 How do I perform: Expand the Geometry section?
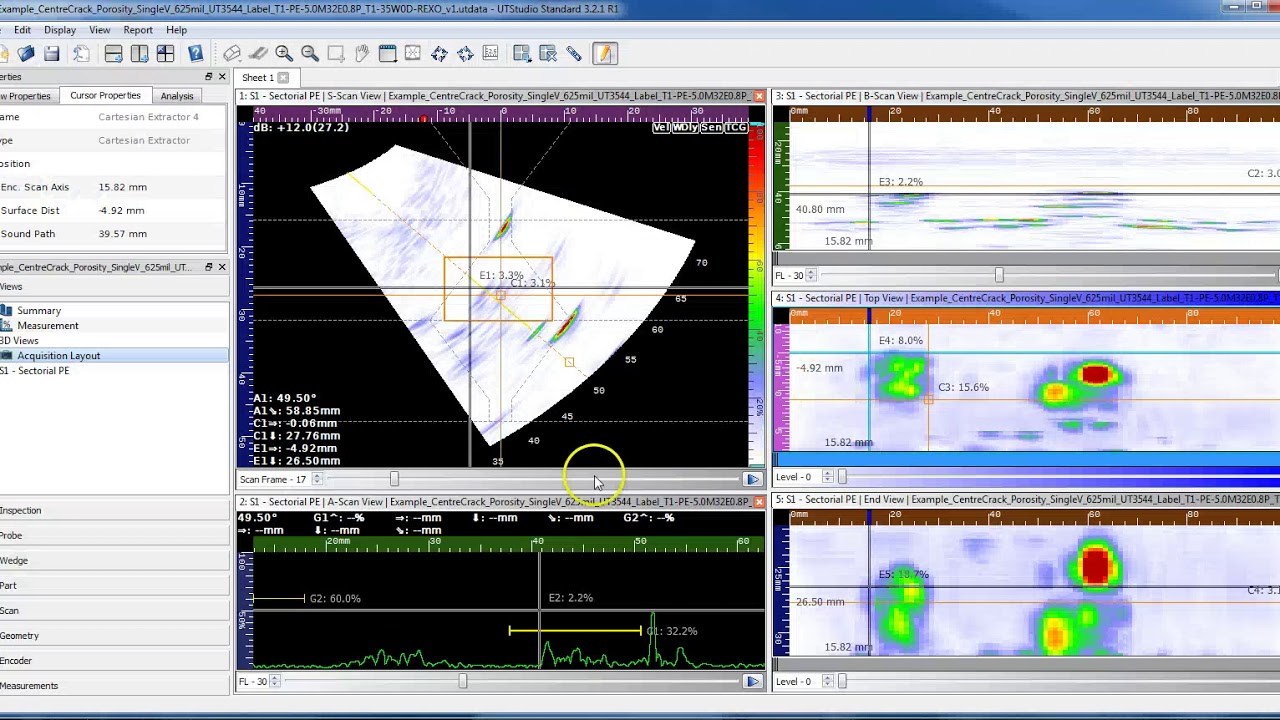point(114,635)
